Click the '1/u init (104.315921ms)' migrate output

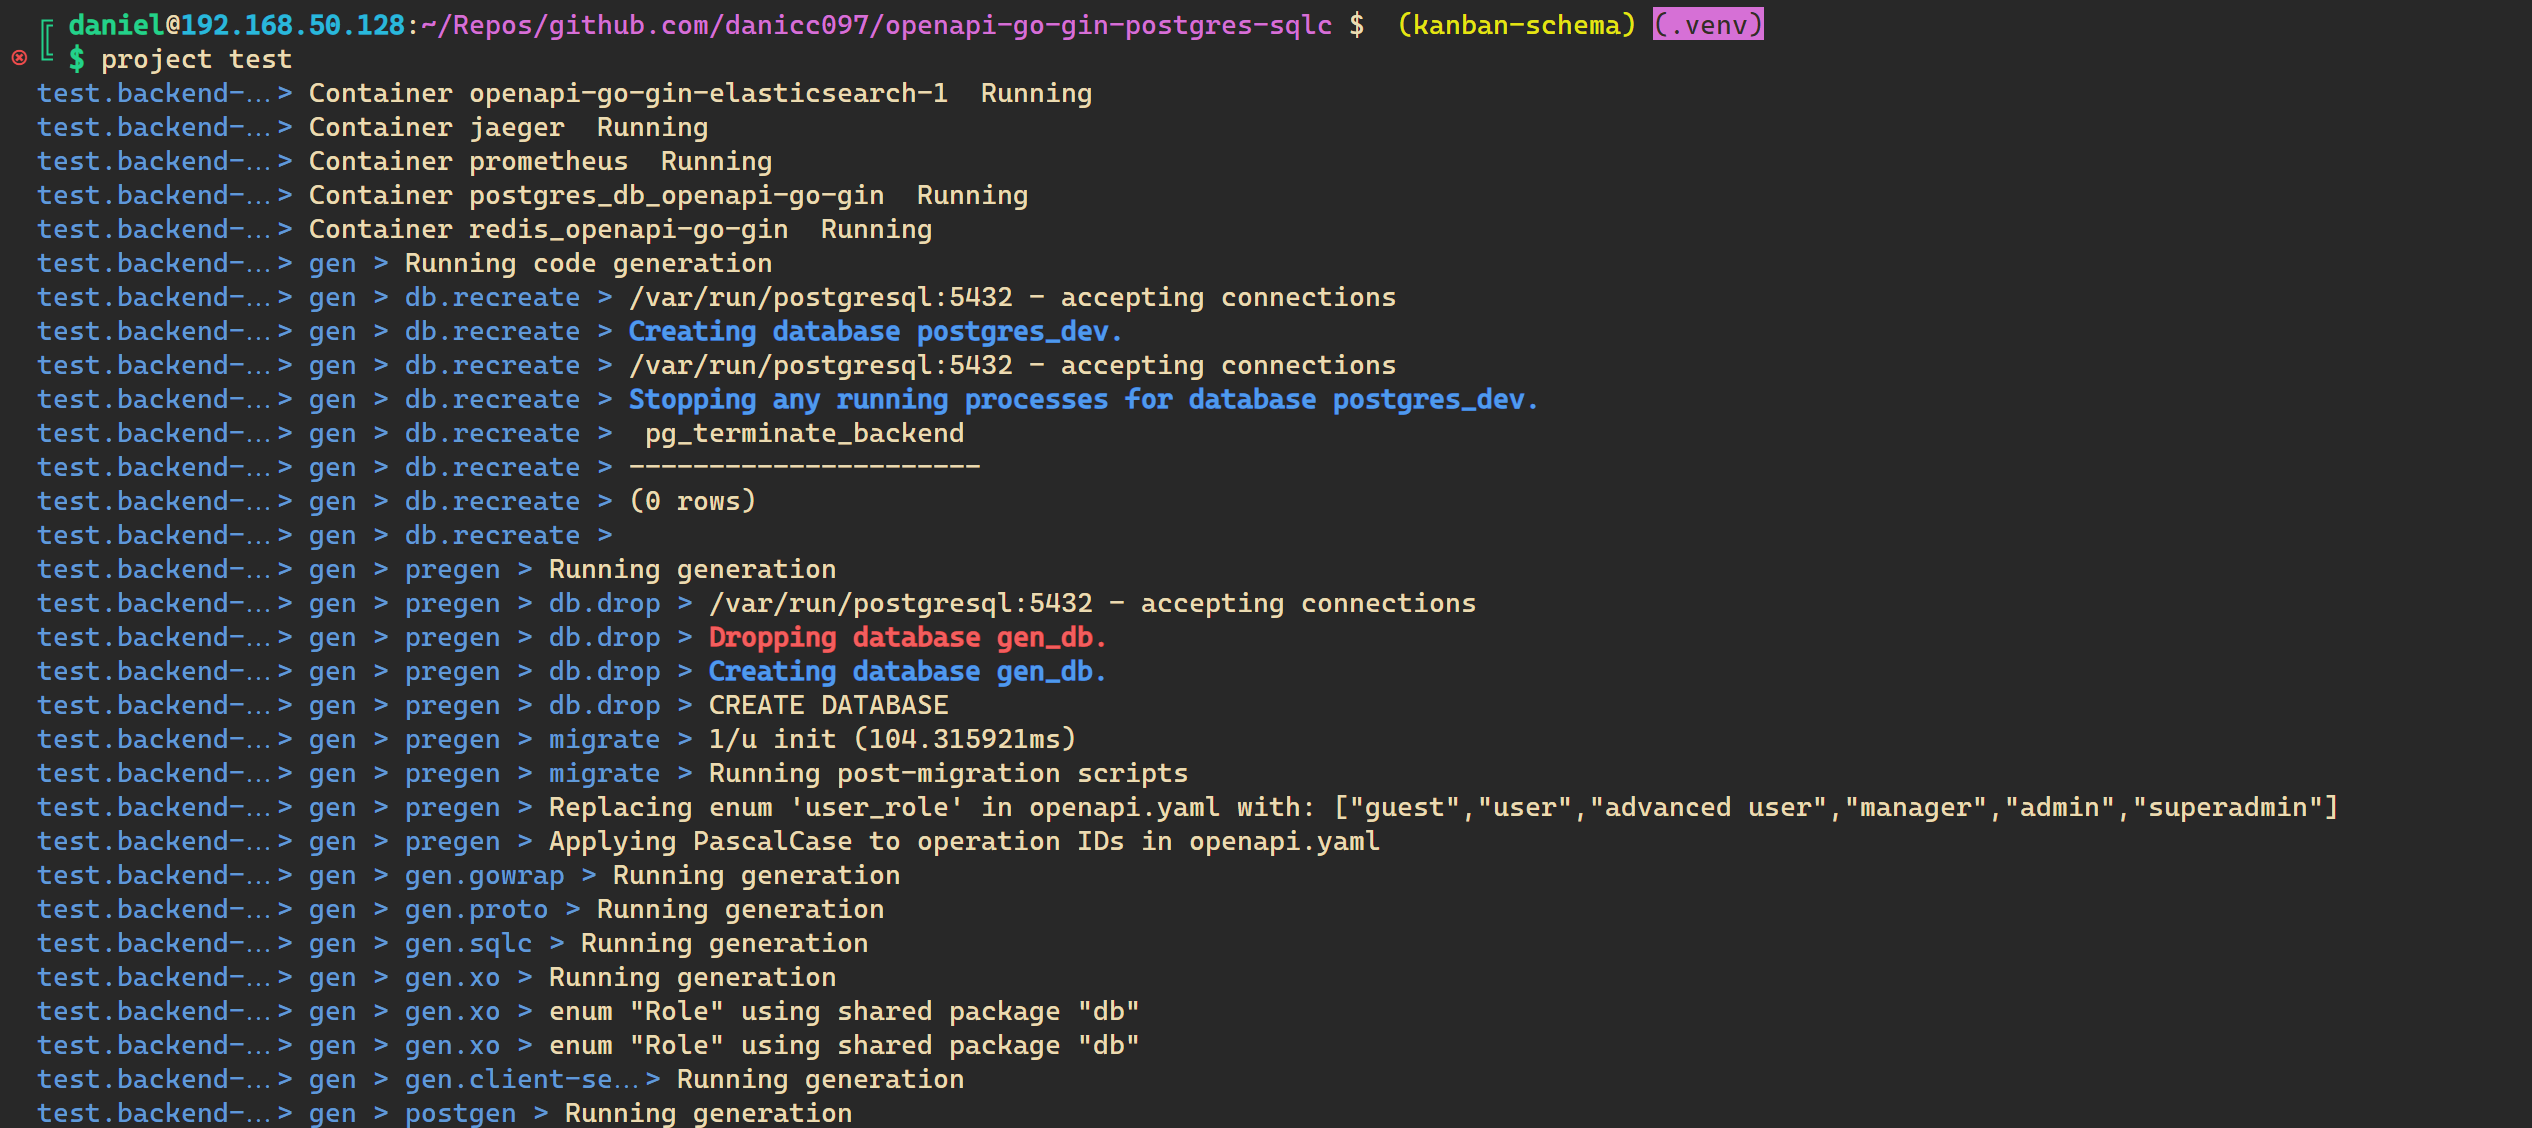click(892, 739)
